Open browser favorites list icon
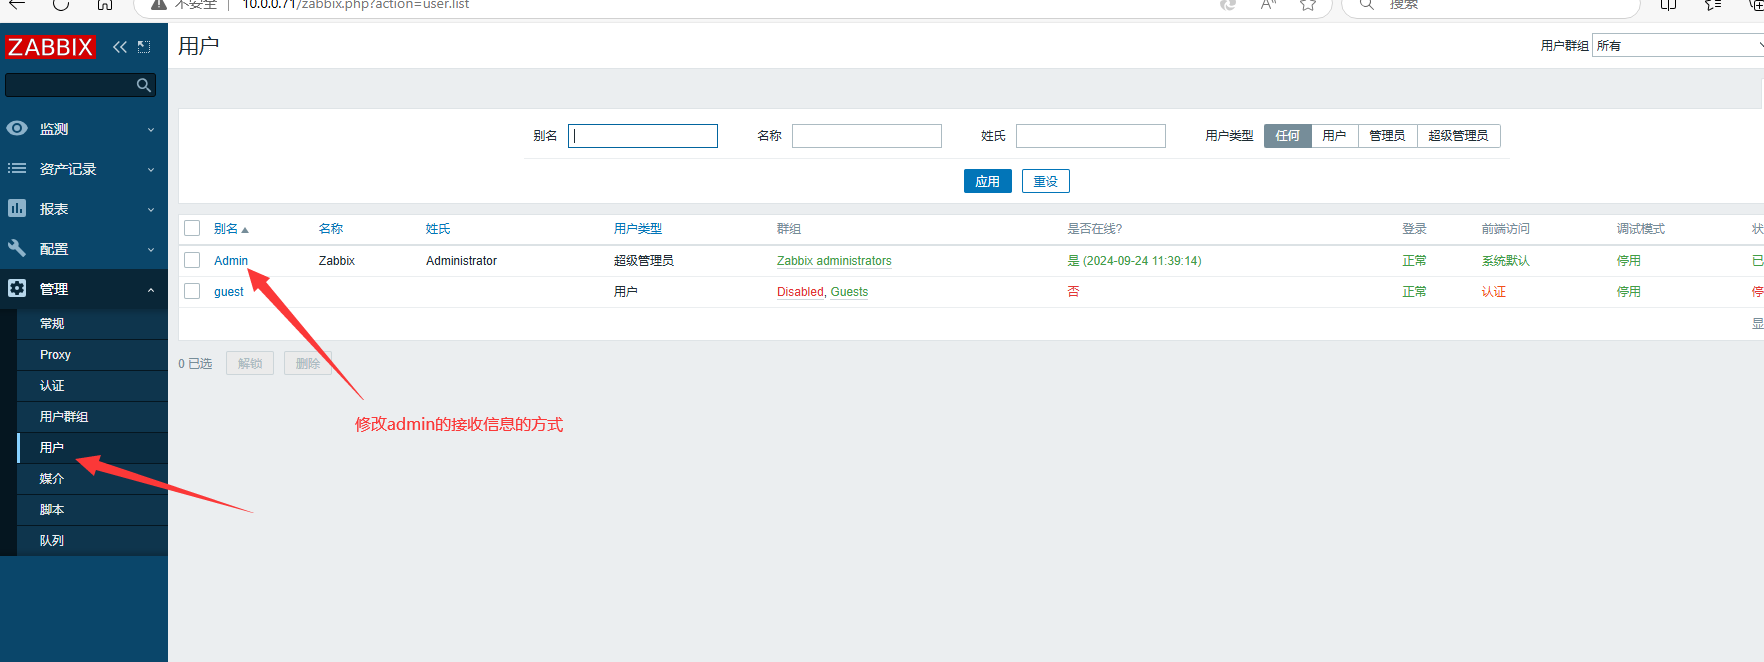Screen dimensions: 1764x662 click(x=1713, y=4)
